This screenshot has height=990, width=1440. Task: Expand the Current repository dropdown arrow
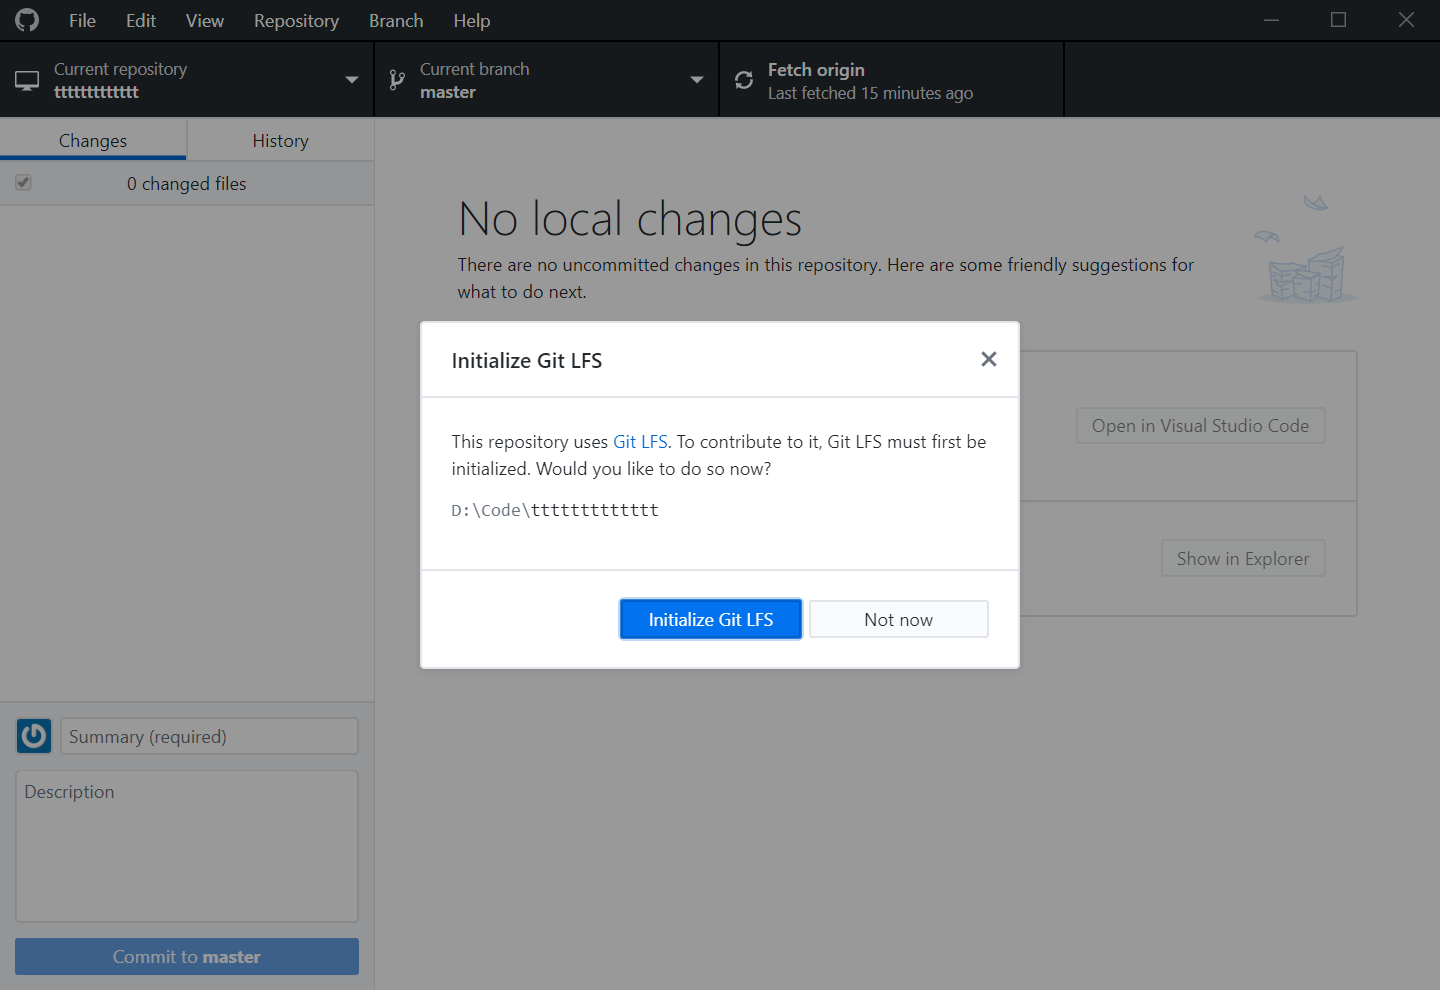[x=352, y=80]
